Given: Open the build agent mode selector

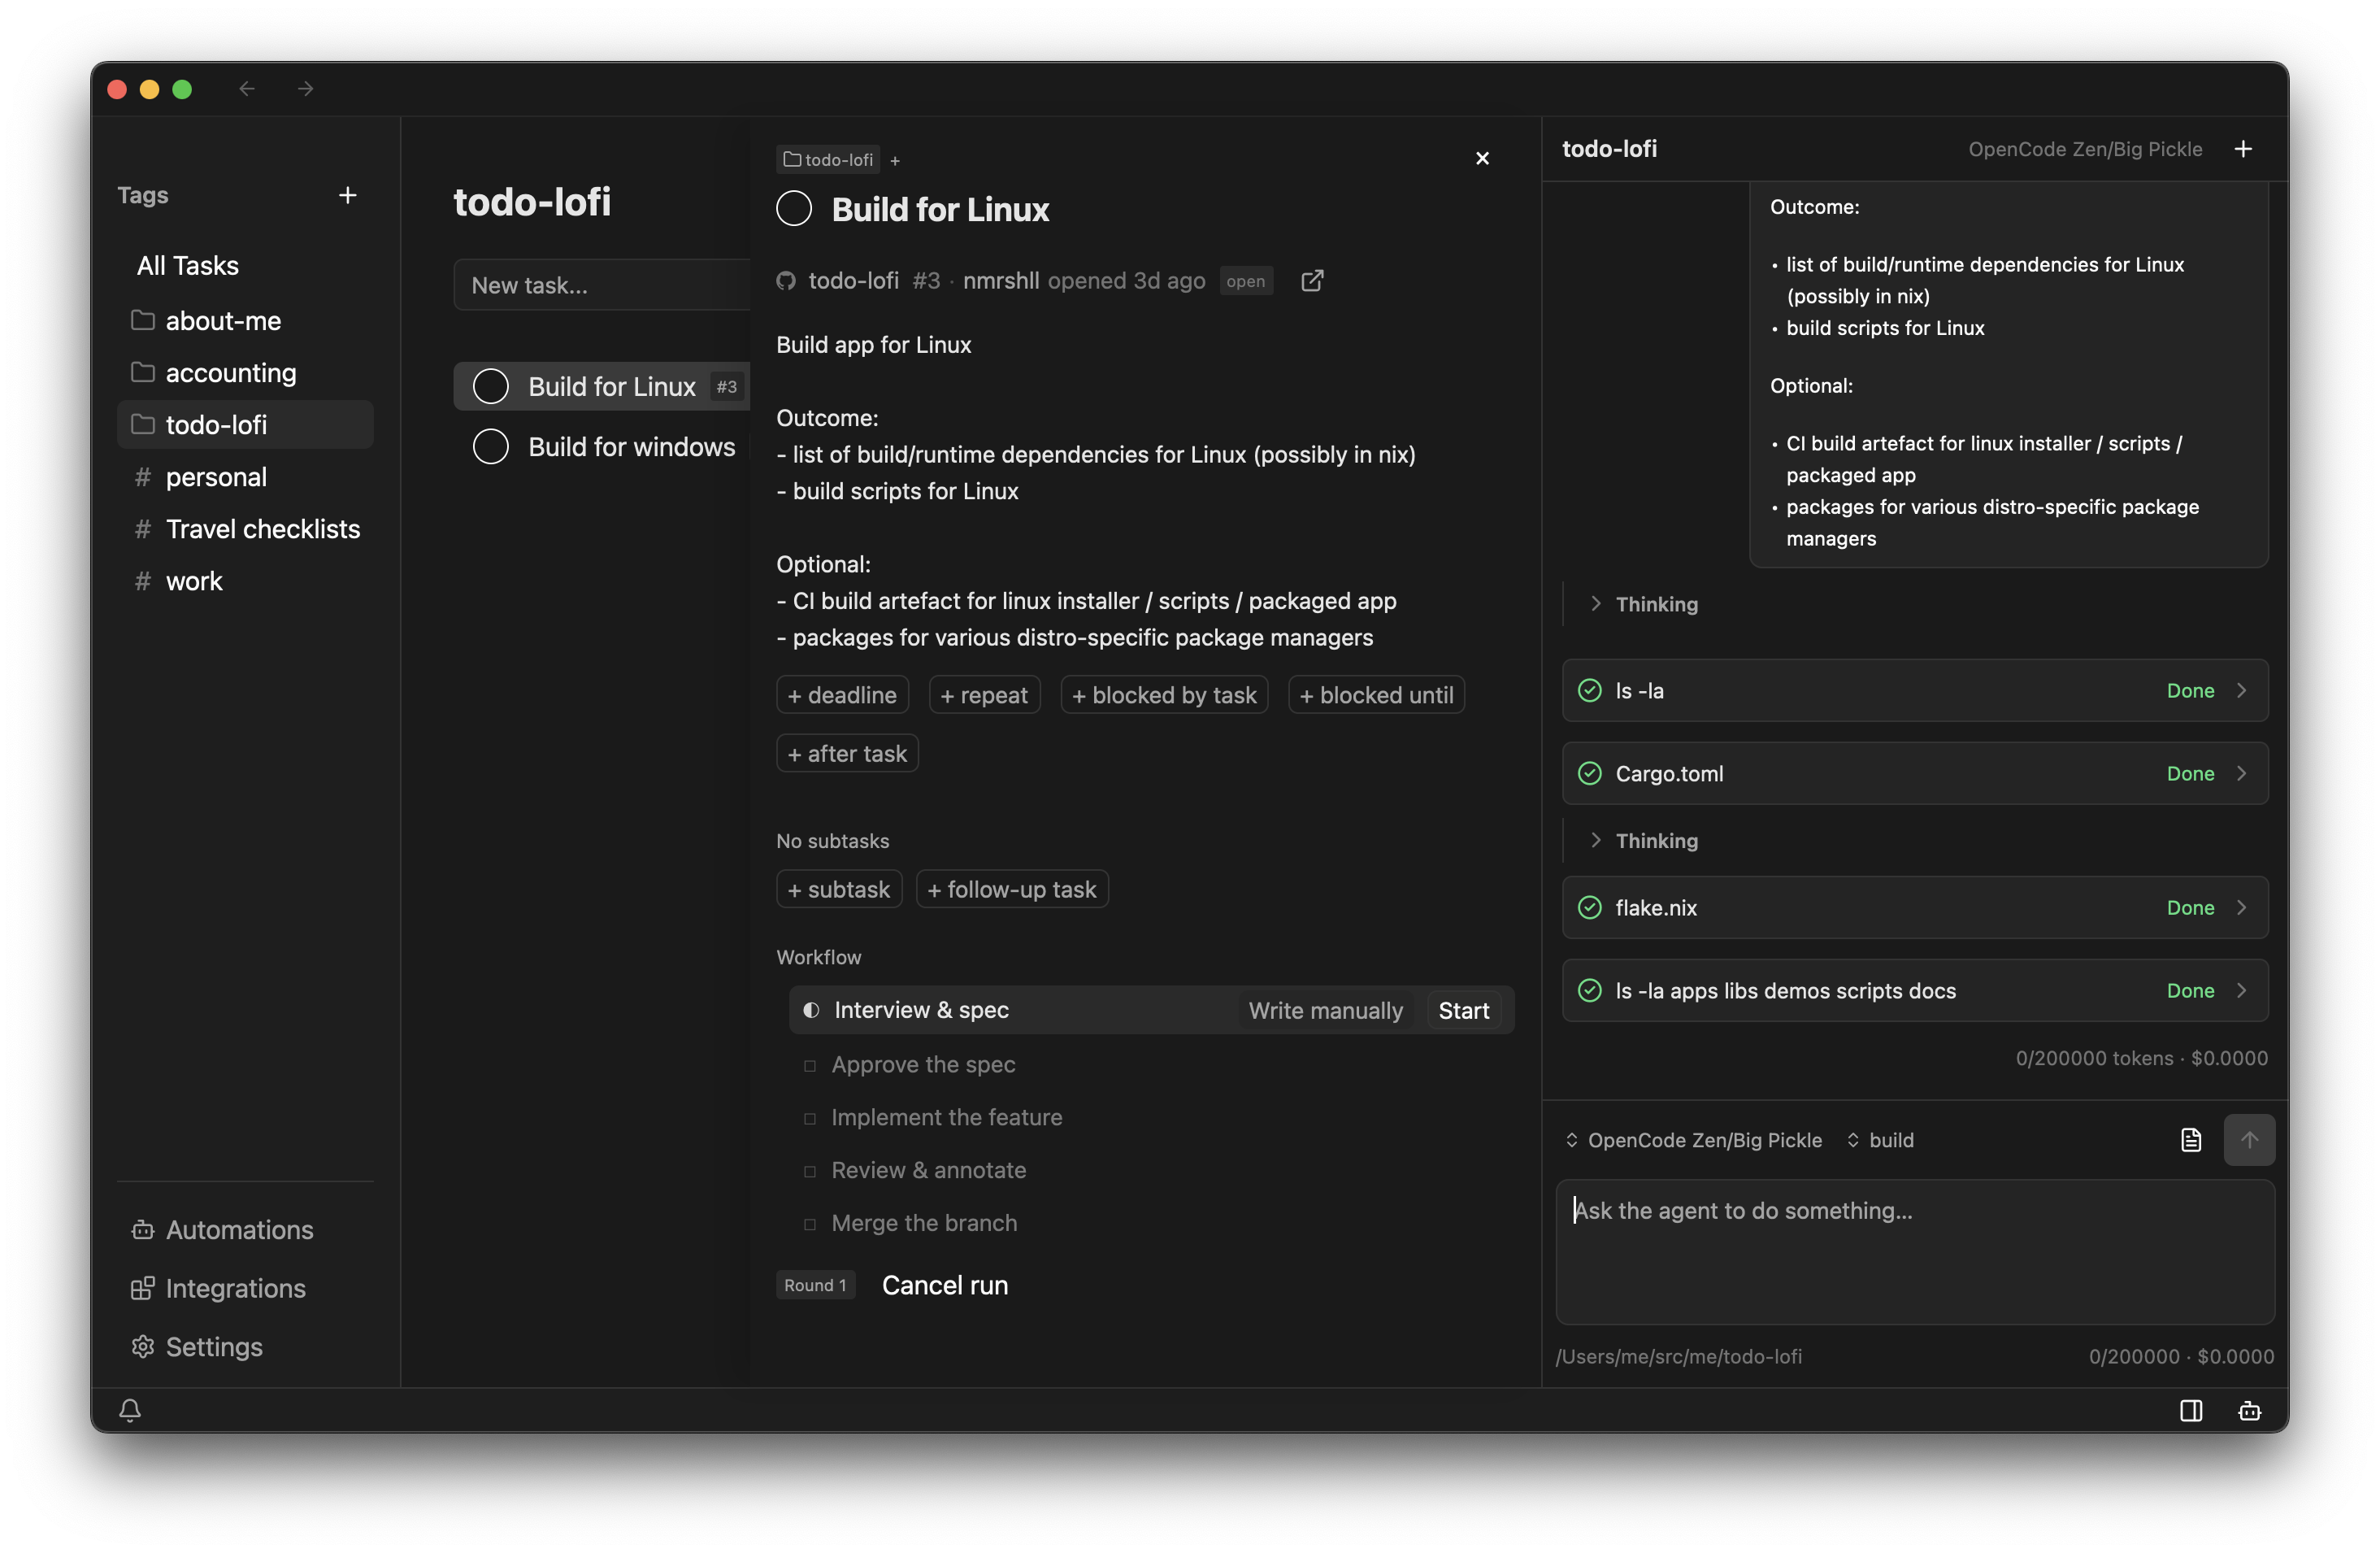Looking at the screenshot, I should click(1880, 1140).
